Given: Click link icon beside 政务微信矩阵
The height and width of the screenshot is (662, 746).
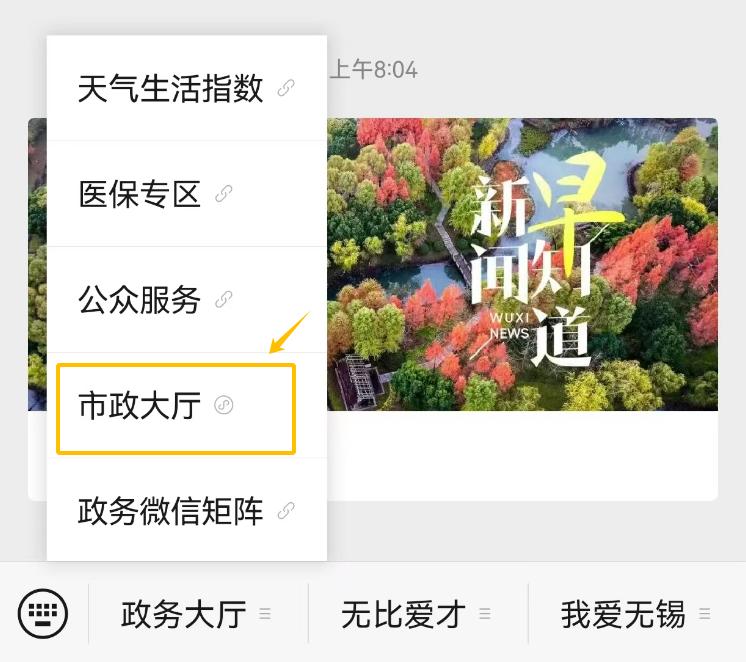Looking at the screenshot, I should pos(286,511).
